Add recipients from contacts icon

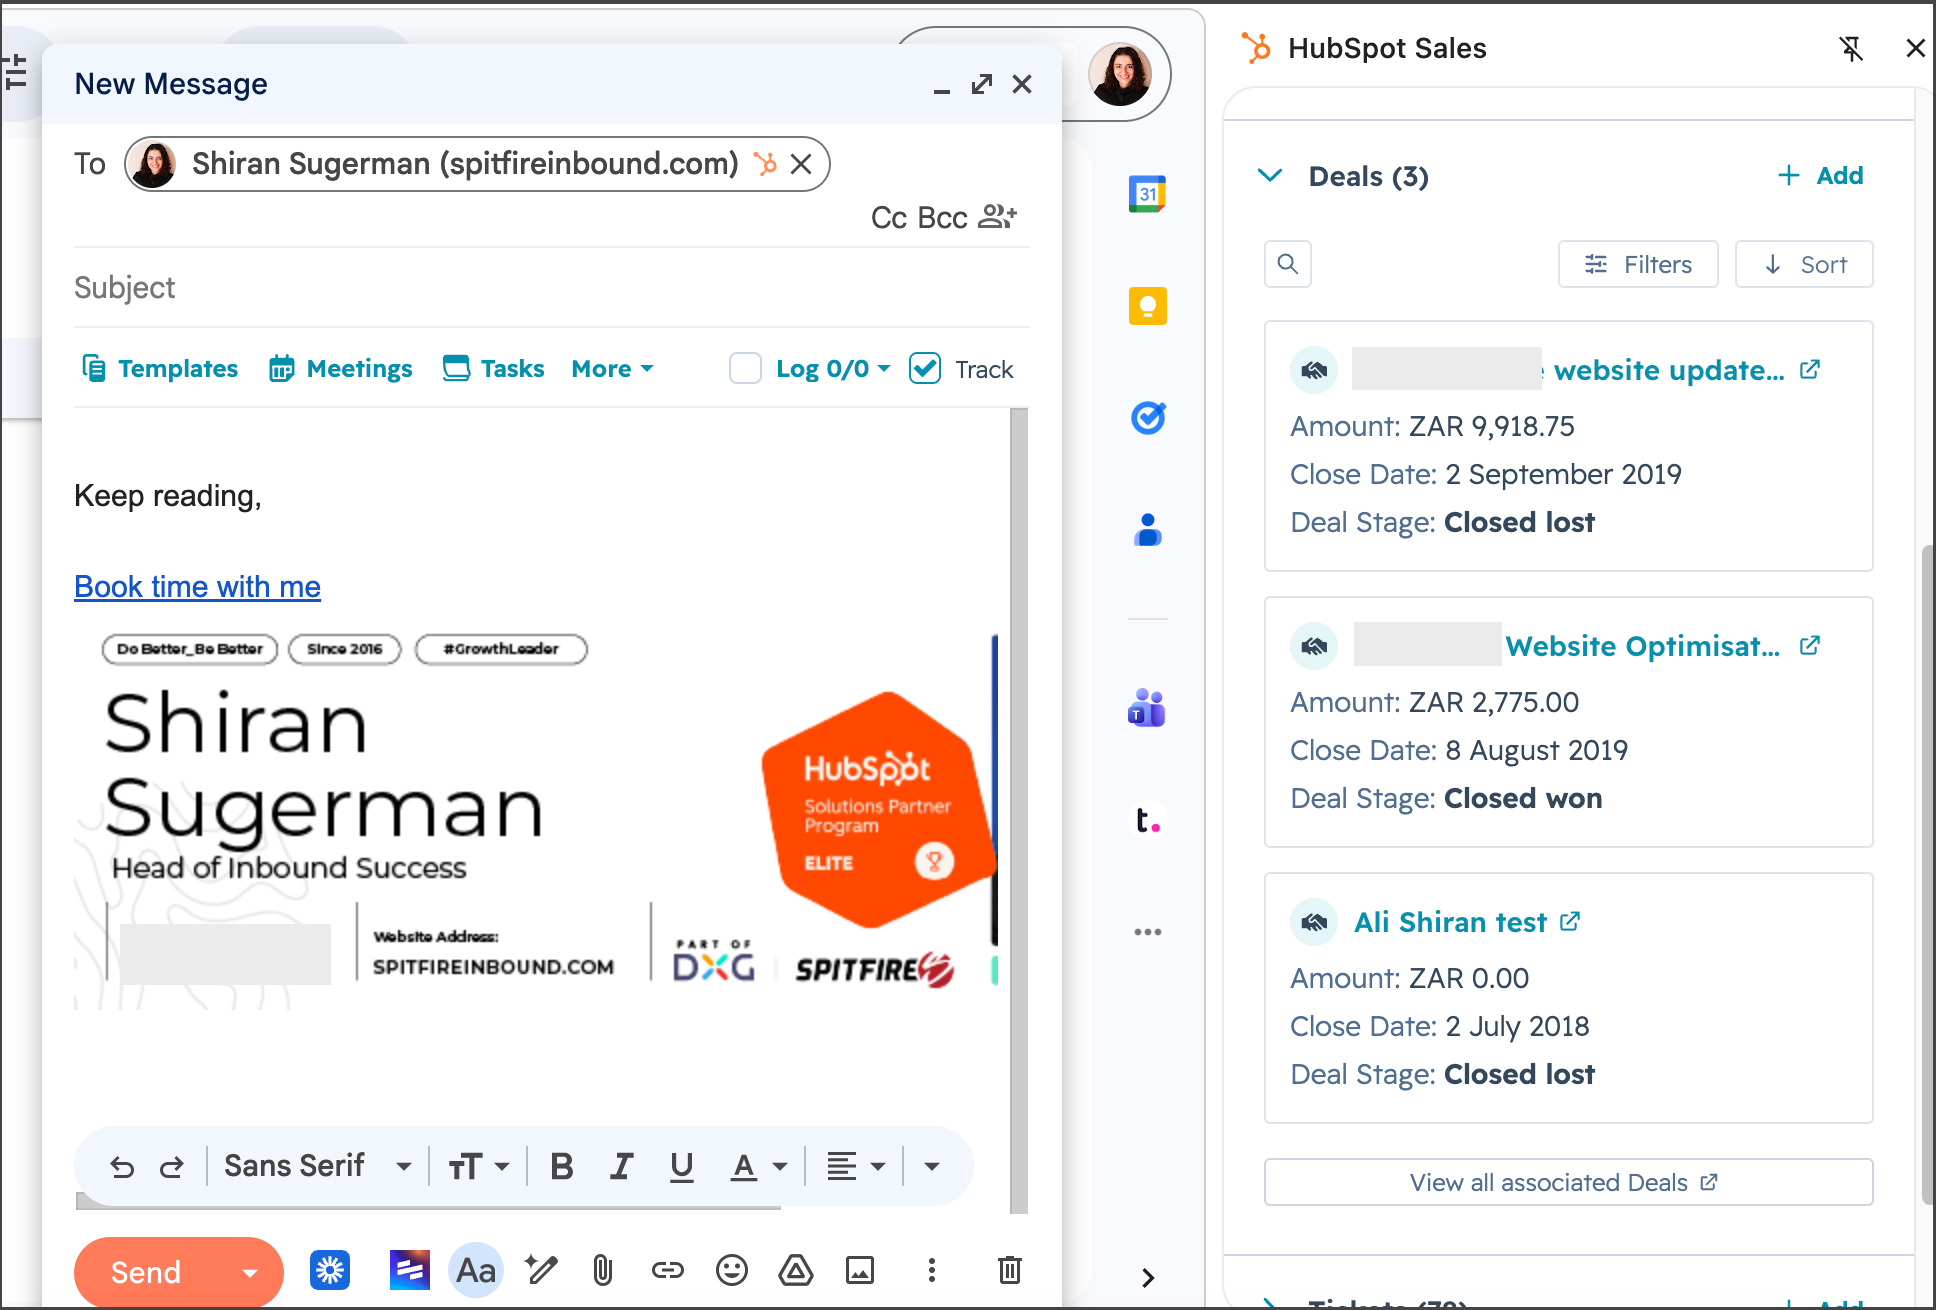(x=997, y=217)
